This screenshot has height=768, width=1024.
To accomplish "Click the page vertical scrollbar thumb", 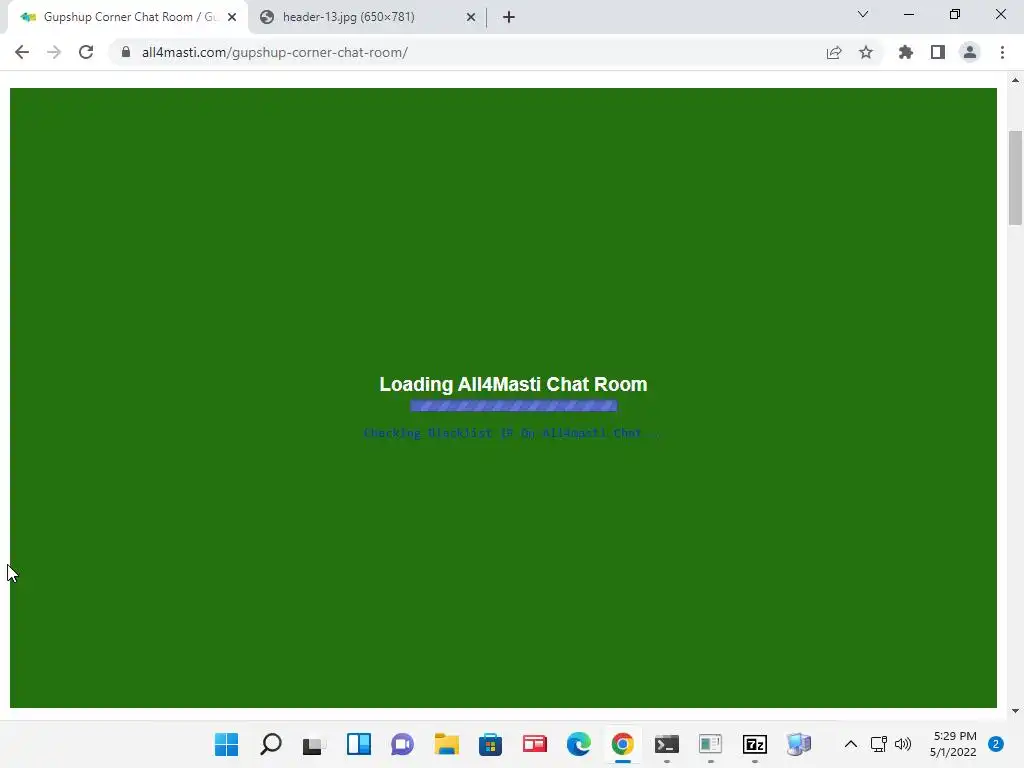I will 1015,178.
